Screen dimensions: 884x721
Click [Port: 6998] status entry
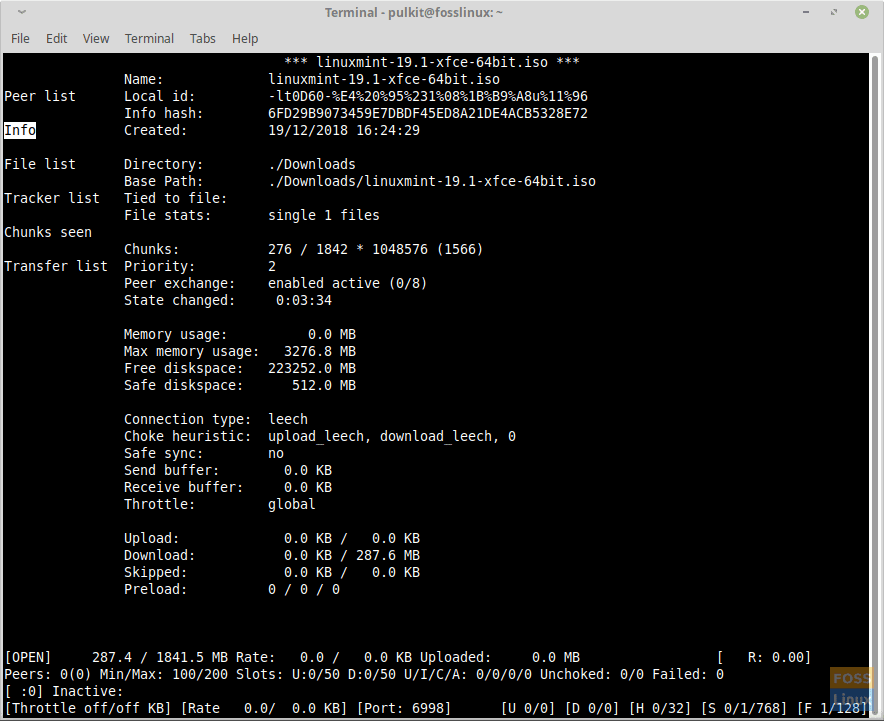coord(404,709)
